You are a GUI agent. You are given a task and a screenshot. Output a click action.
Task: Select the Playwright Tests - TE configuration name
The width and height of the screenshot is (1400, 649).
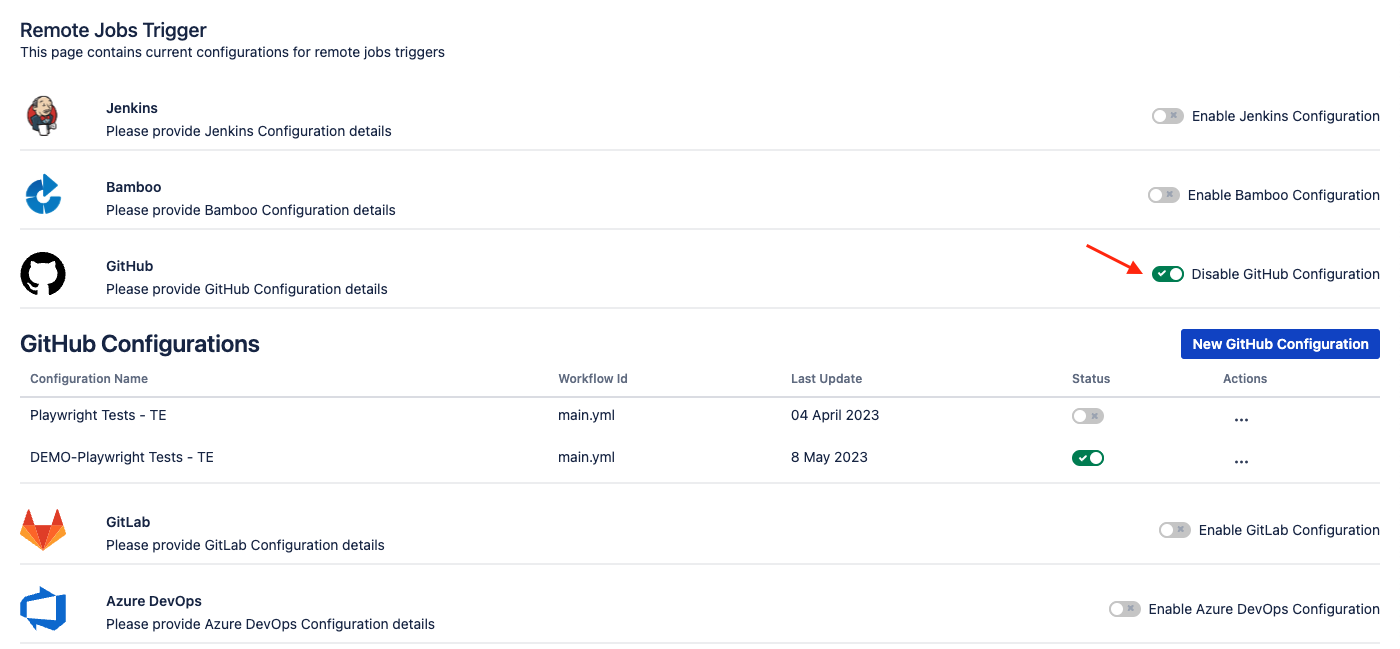tap(98, 415)
